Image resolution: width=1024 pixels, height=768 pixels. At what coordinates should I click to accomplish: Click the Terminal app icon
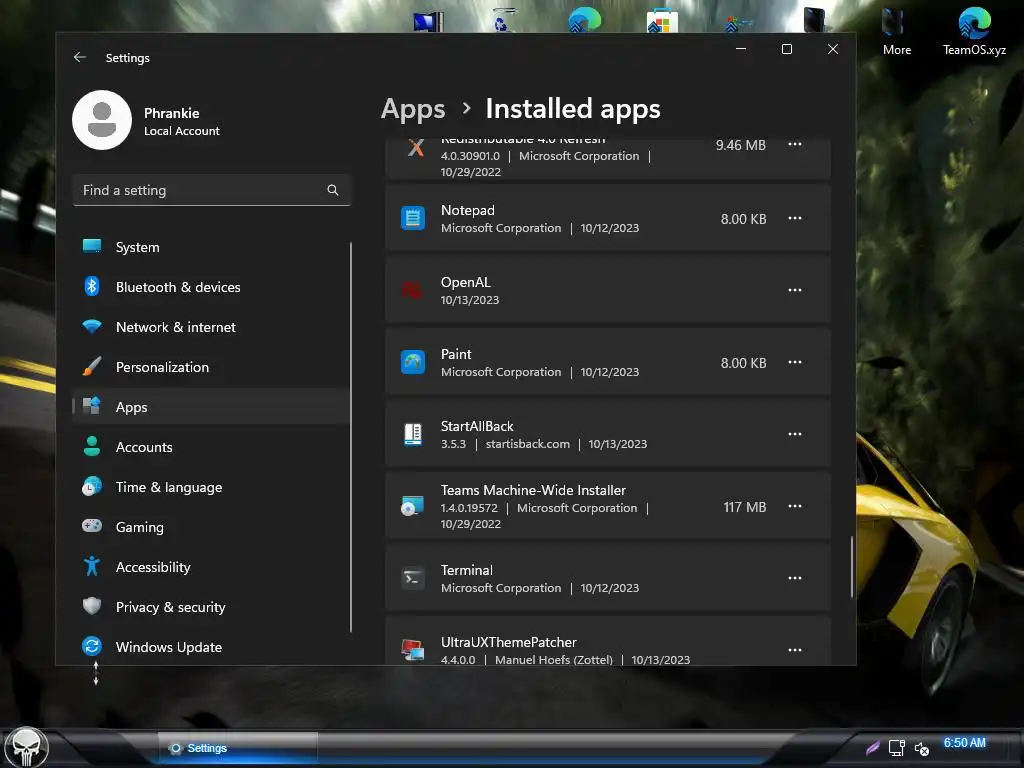pos(413,578)
